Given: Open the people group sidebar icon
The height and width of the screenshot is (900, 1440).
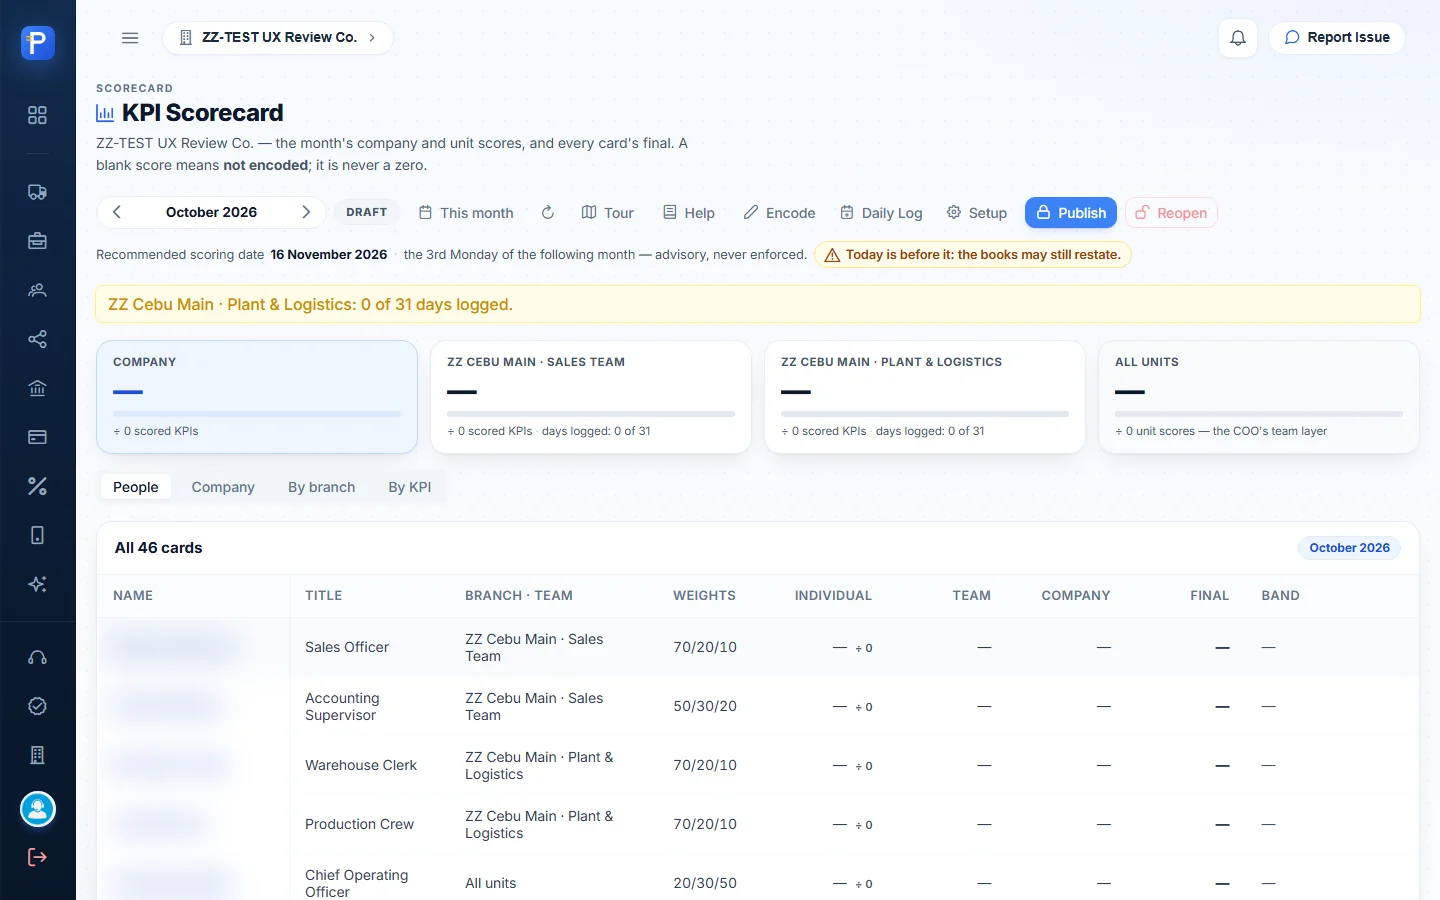Looking at the screenshot, I should point(37,290).
